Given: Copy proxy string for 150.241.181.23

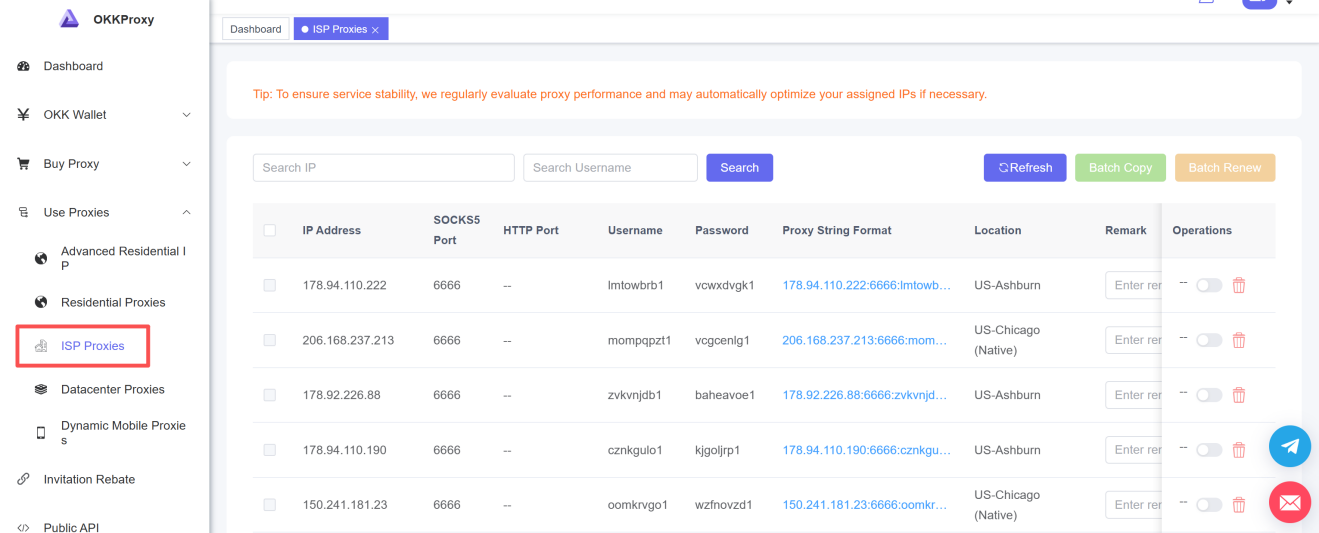Looking at the screenshot, I should pyautogui.click(x=866, y=505).
